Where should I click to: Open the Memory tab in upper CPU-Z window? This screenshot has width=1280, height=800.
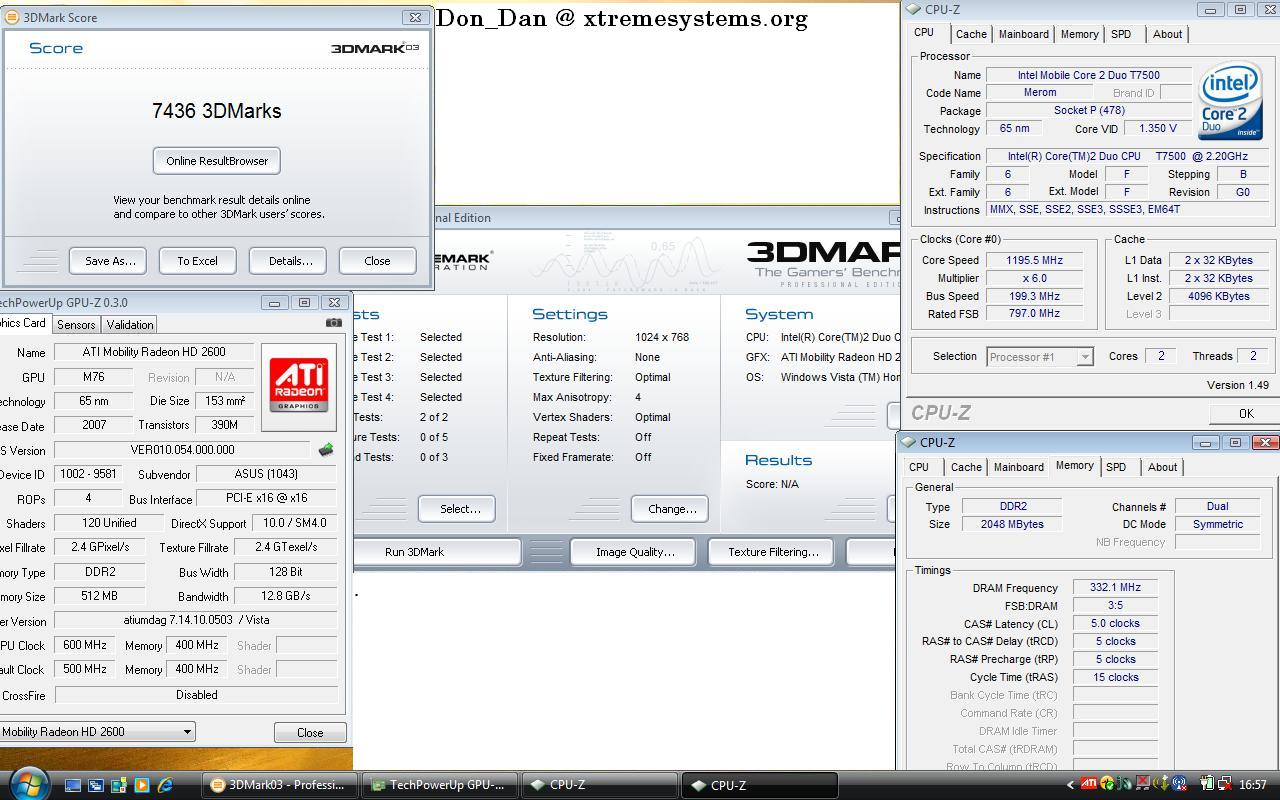click(1080, 34)
